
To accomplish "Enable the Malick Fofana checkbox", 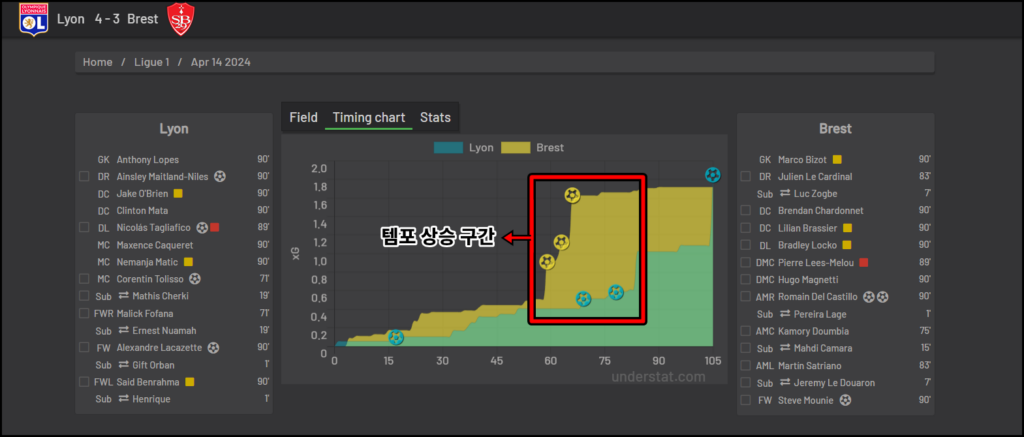I will click(x=84, y=314).
